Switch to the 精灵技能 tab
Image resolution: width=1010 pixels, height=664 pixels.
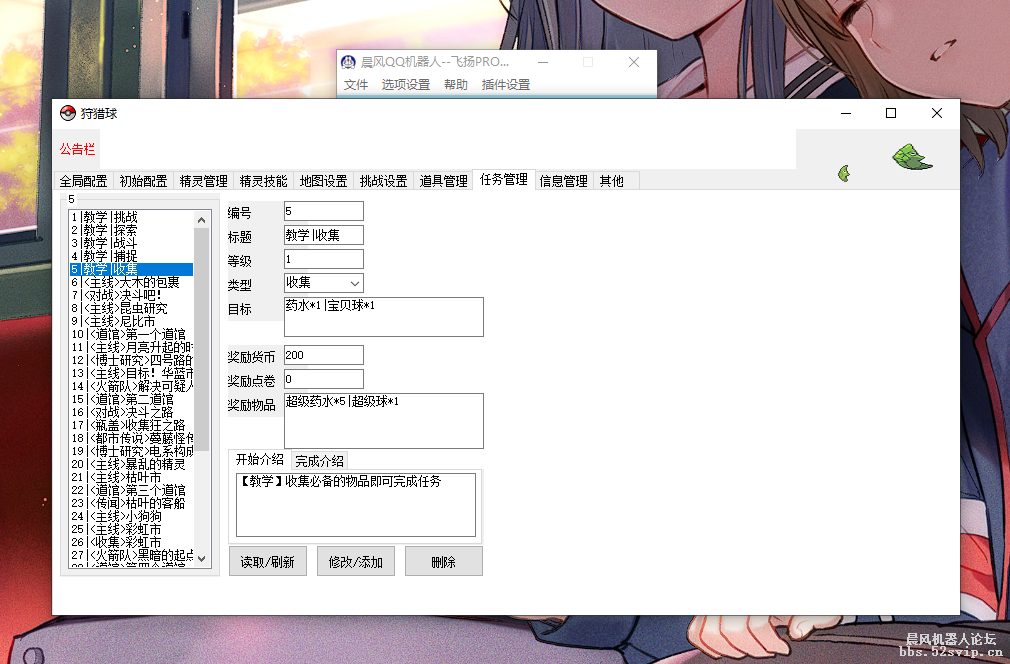(x=264, y=181)
